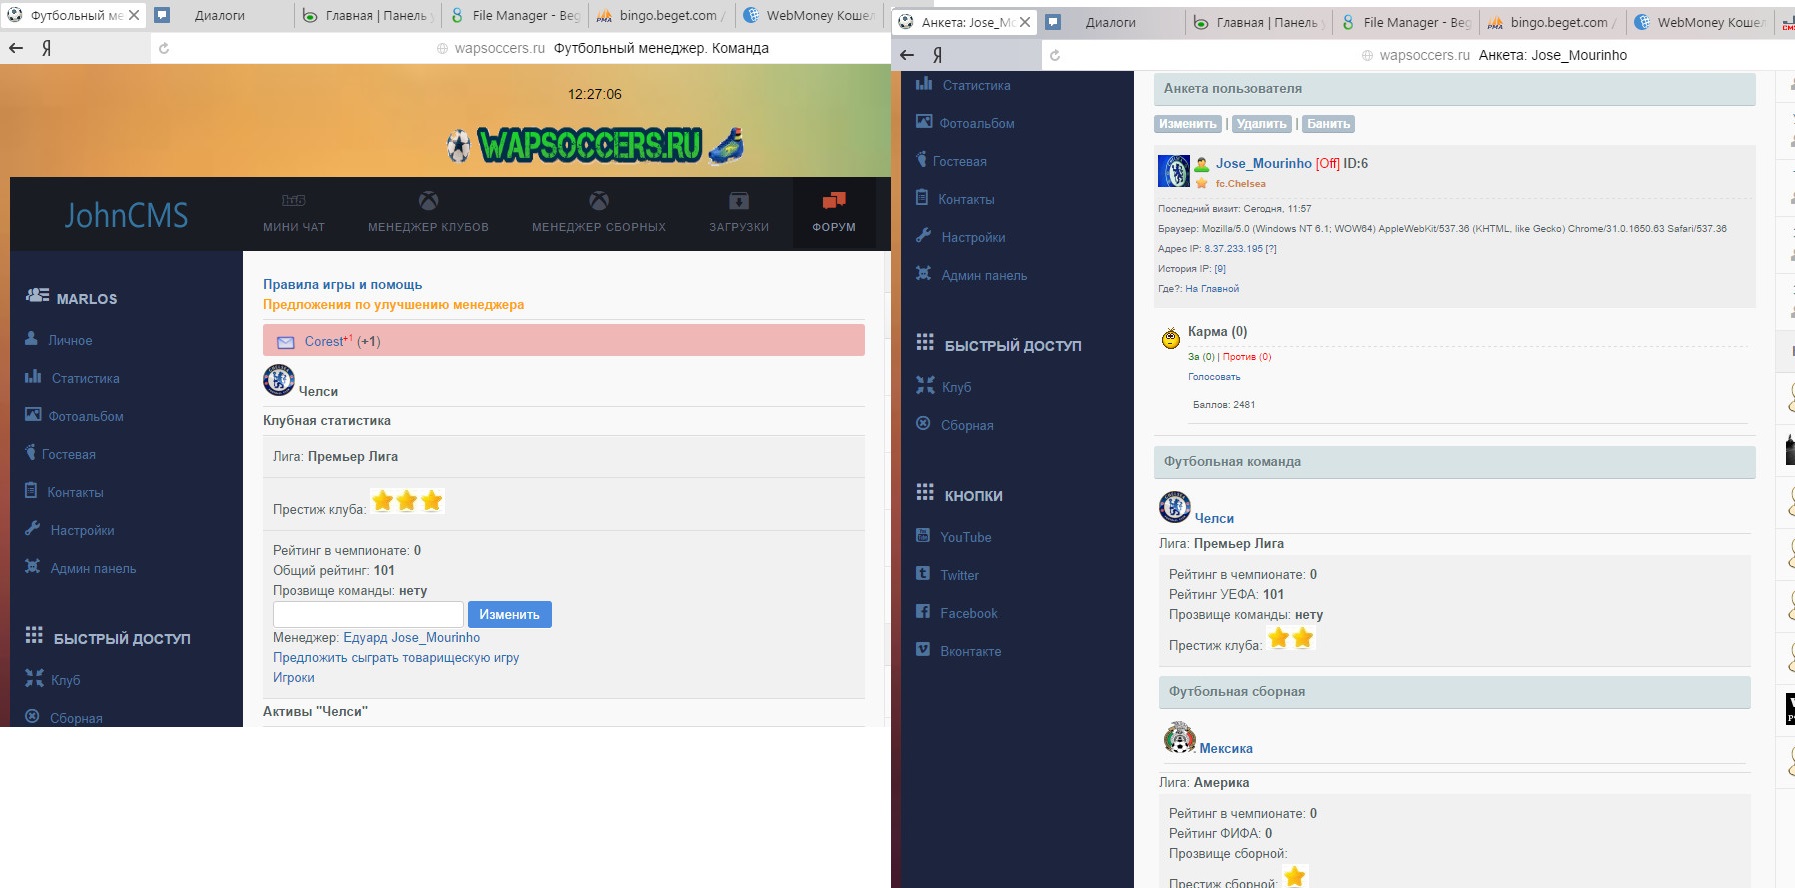This screenshot has height=888, width=1795.
Task: Switch to Диалоги tab in the team window
Action: point(221,15)
